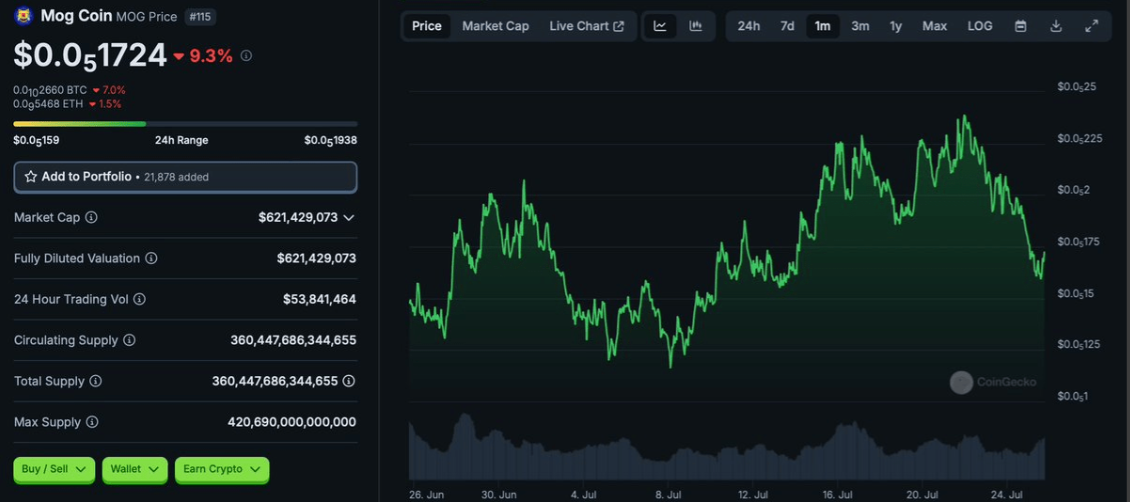Click the 24h Range progress bar
Image resolution: width=1130 pixels, height=502 pixels.
click(185, 124)
